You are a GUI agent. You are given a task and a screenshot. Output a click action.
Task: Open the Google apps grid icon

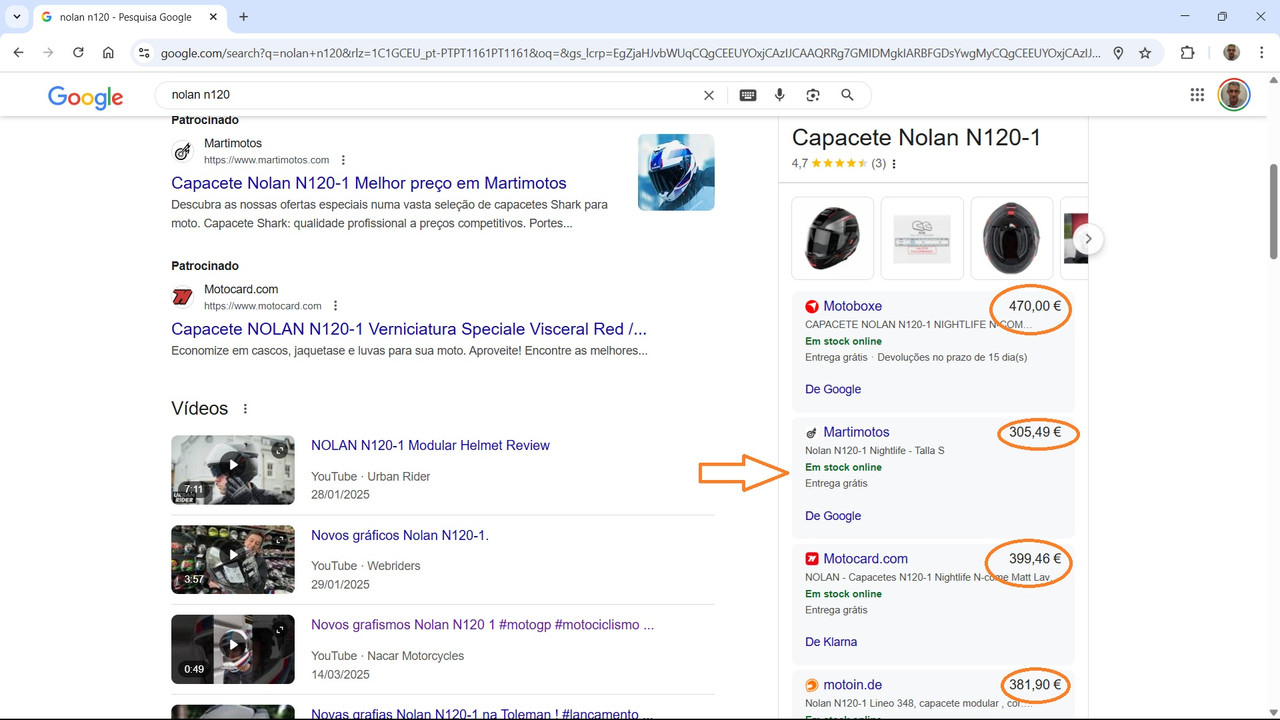[1197, 95]
